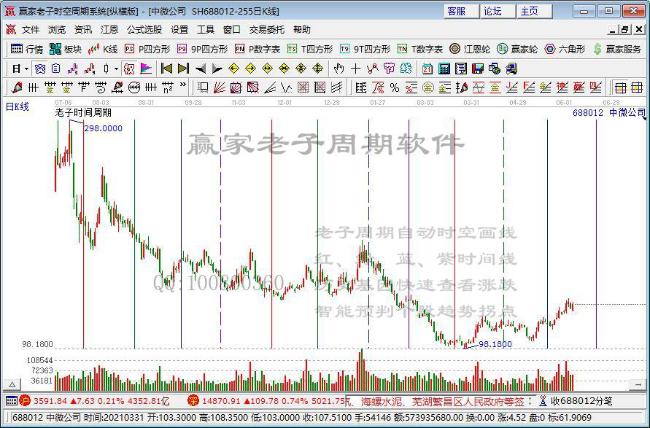650x428 pixels.
Task: Open the P数字表 tool
Action: pyautogui.click(x=257, y=49)
